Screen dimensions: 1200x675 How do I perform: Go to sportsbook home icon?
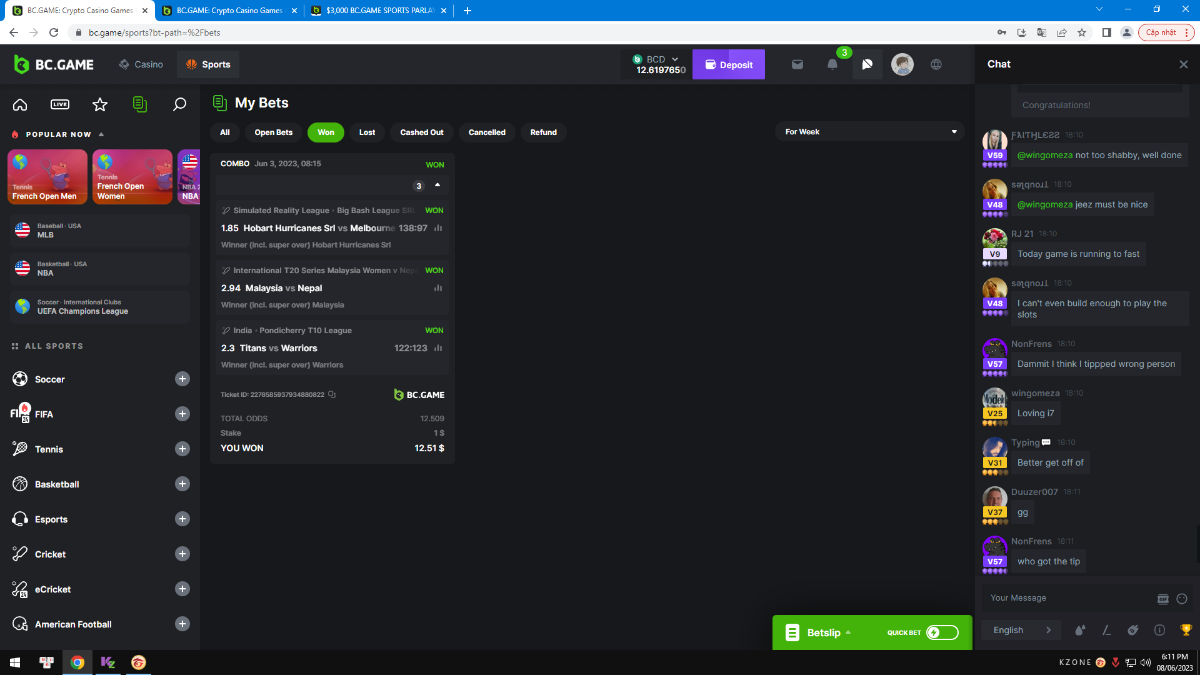tap(20, 104)
